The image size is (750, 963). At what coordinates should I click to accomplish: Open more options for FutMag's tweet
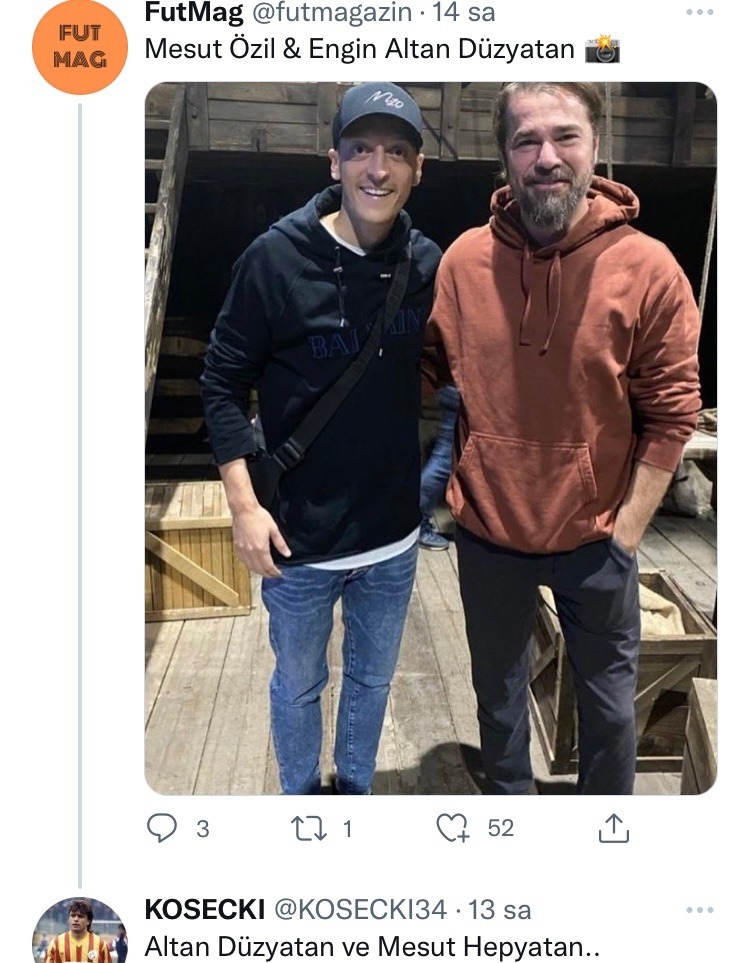coord(700,13)
